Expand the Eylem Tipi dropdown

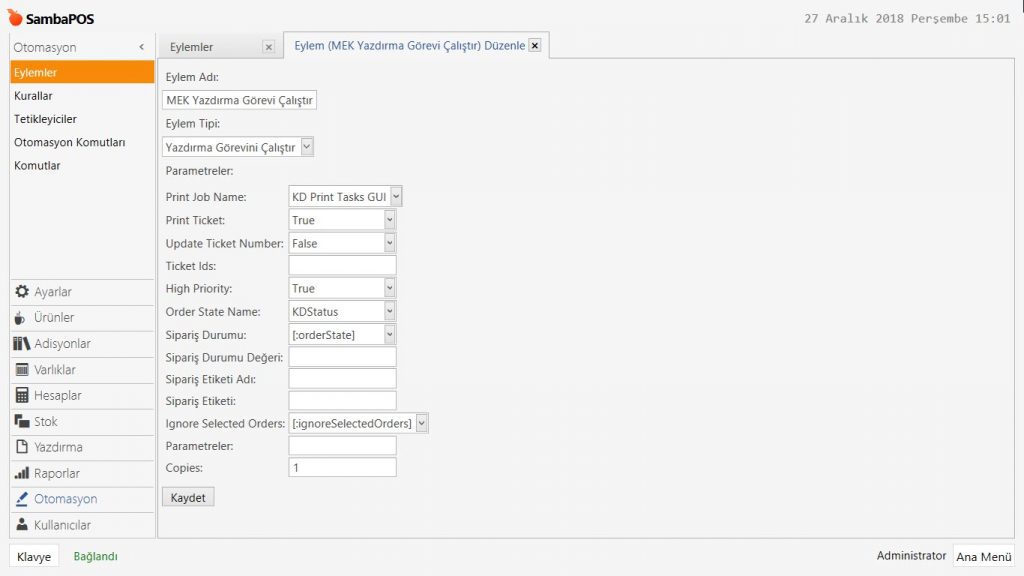[307, 147]
